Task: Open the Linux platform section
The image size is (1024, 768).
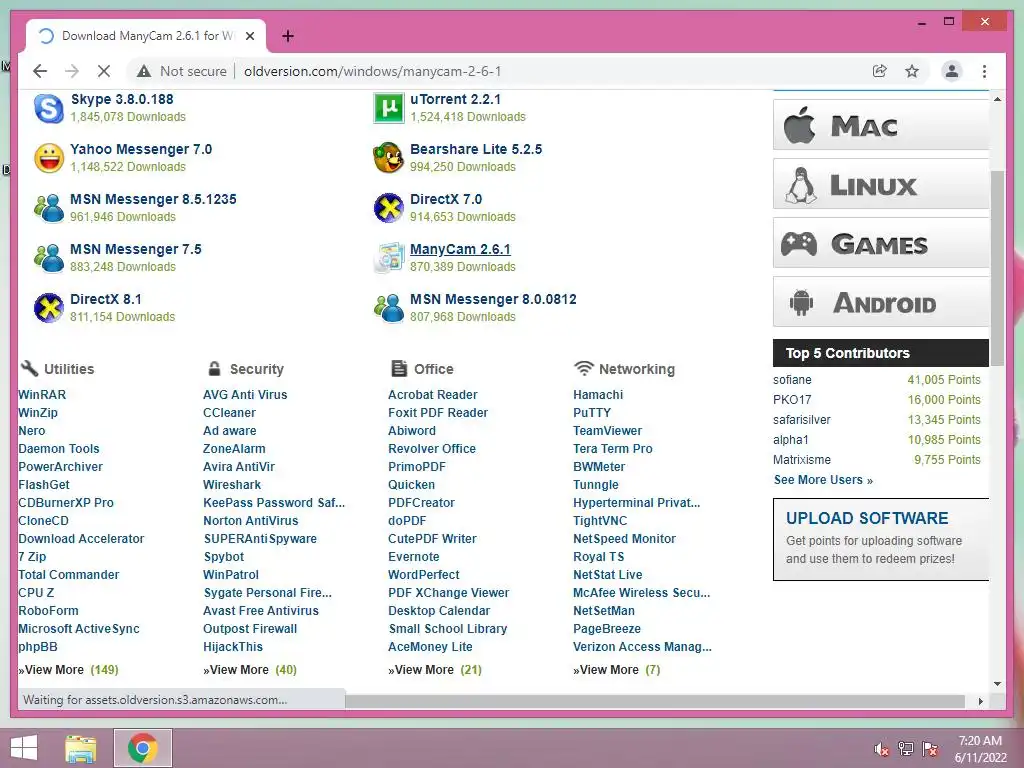Action: tap(881, 184)
